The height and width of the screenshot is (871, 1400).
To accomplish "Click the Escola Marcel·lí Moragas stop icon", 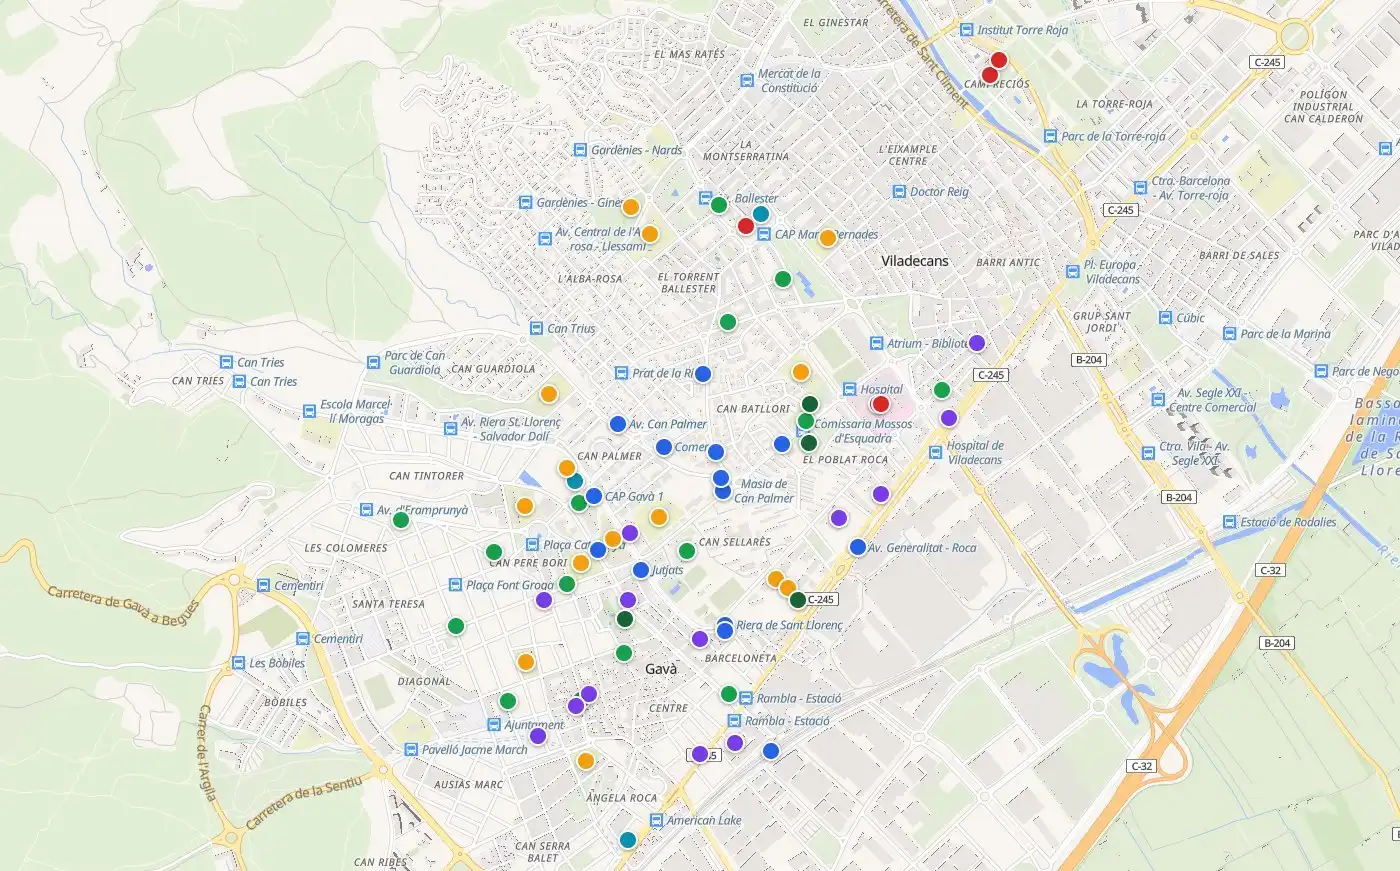I will coord(310,411).
